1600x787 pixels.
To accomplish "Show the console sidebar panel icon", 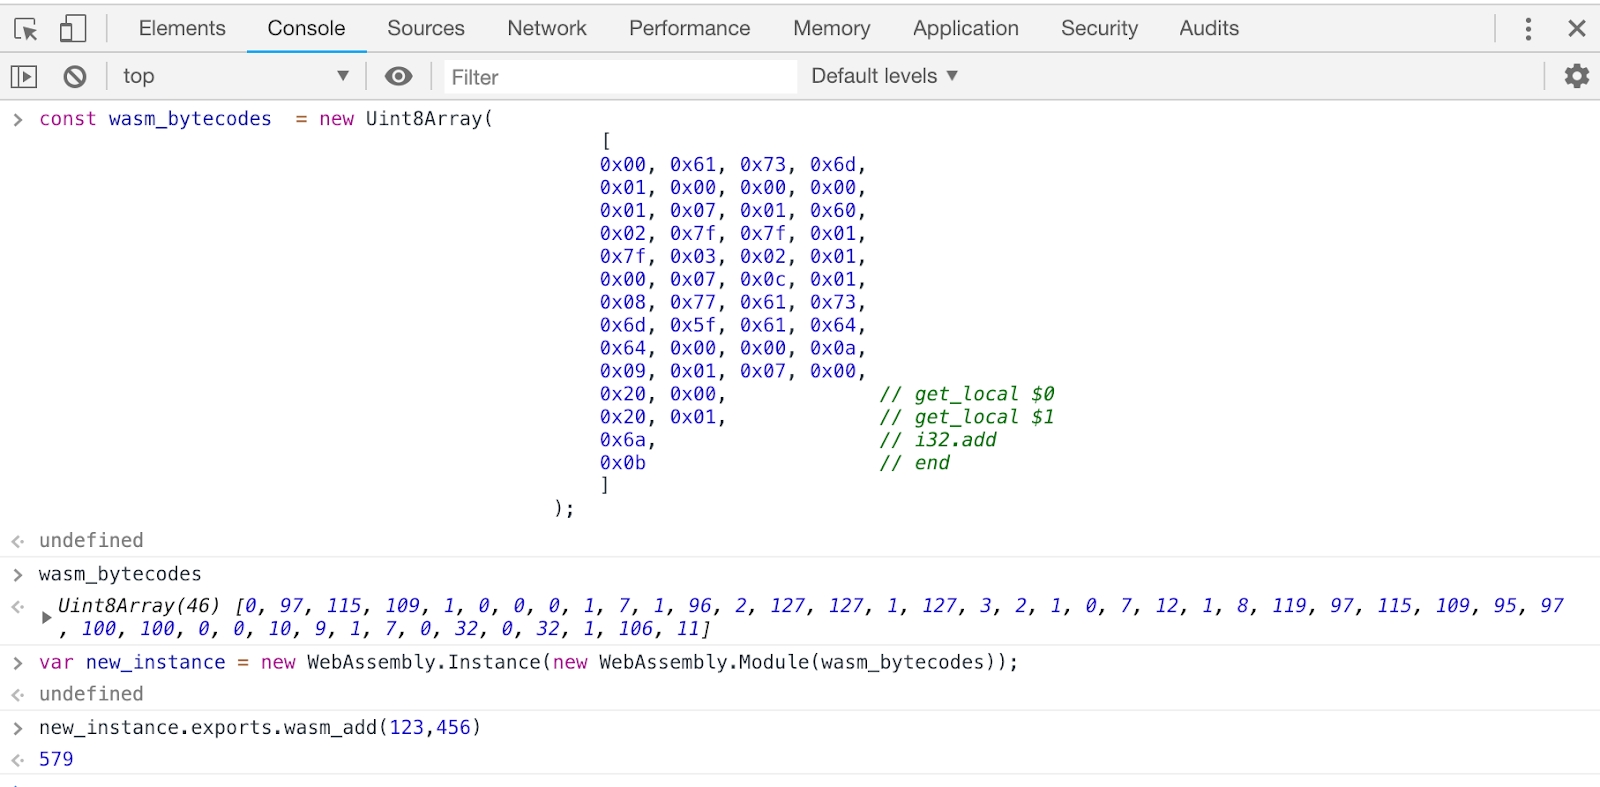I will pos(24,76).
